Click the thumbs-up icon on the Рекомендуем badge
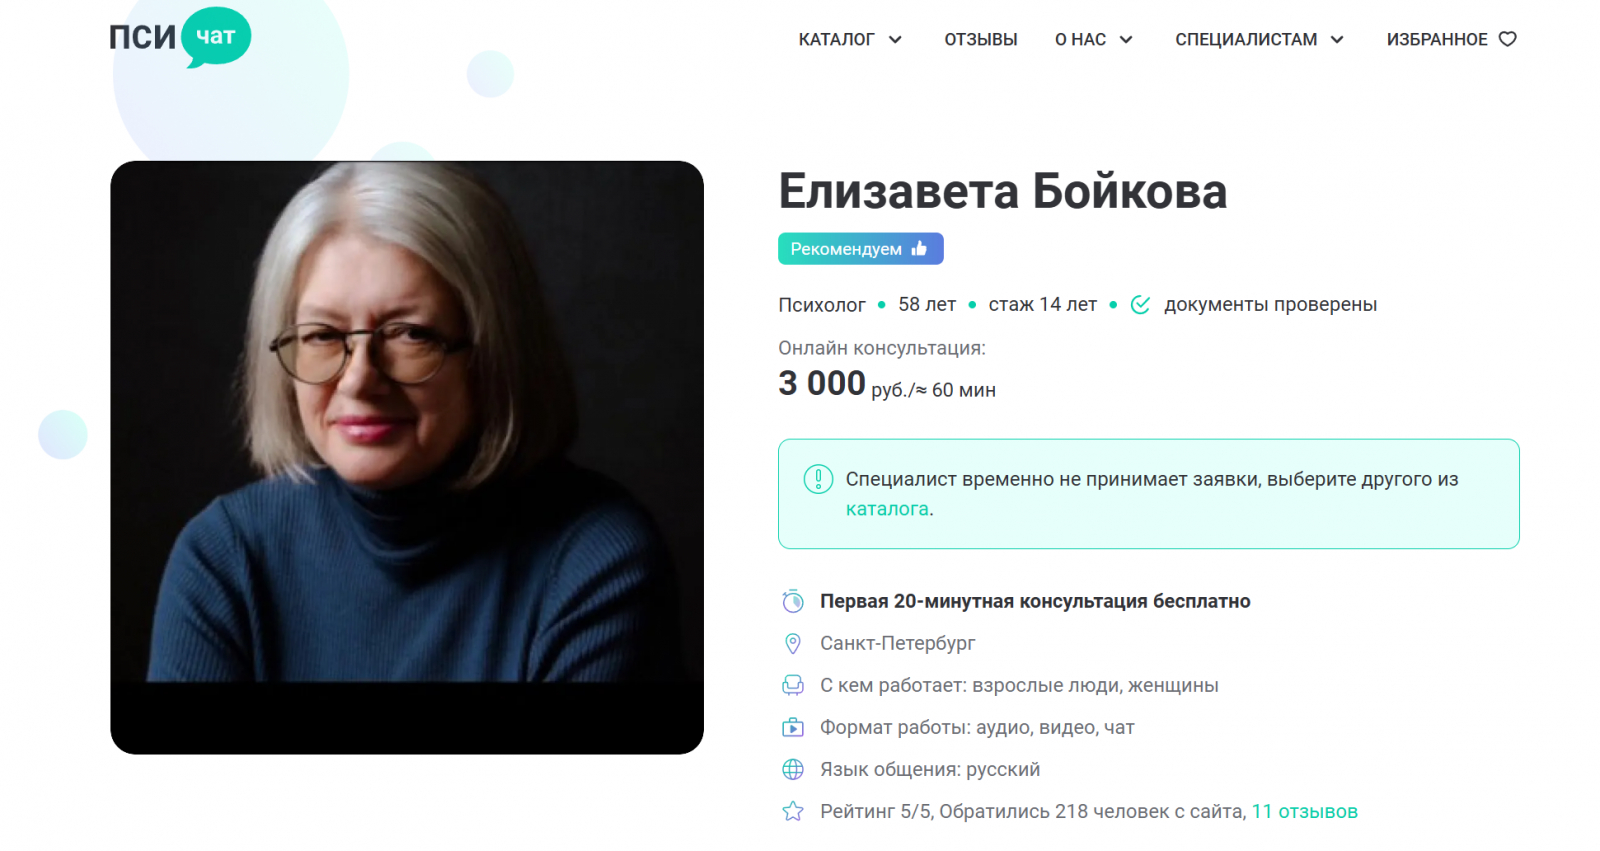Viewport: 1600px width, 851px height. click(x=920, y=248)
